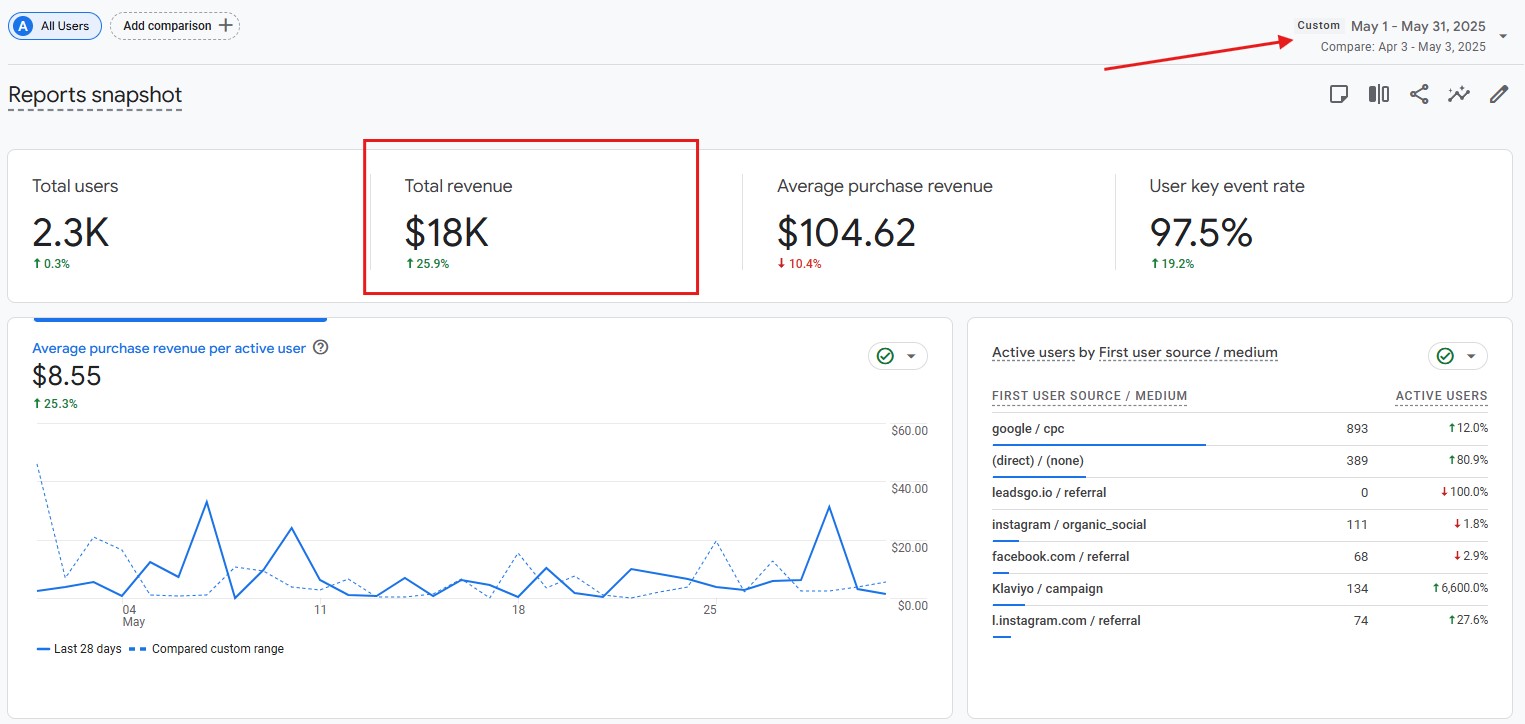Screen dimensions: 1525x724
Task: Click the Average purchase revenue per active user title
Action: [x=169, y=348]
